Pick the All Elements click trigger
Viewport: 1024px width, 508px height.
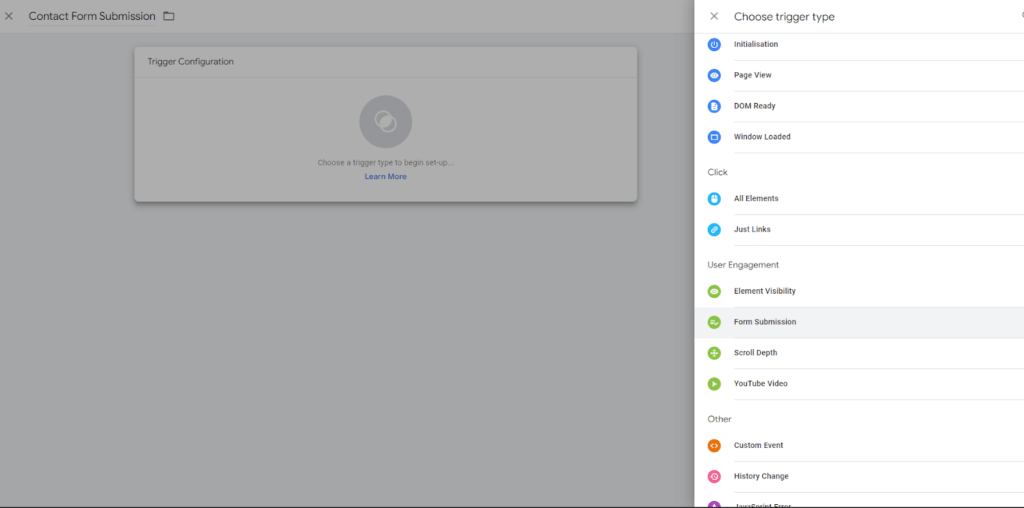(x=859, y=198)
